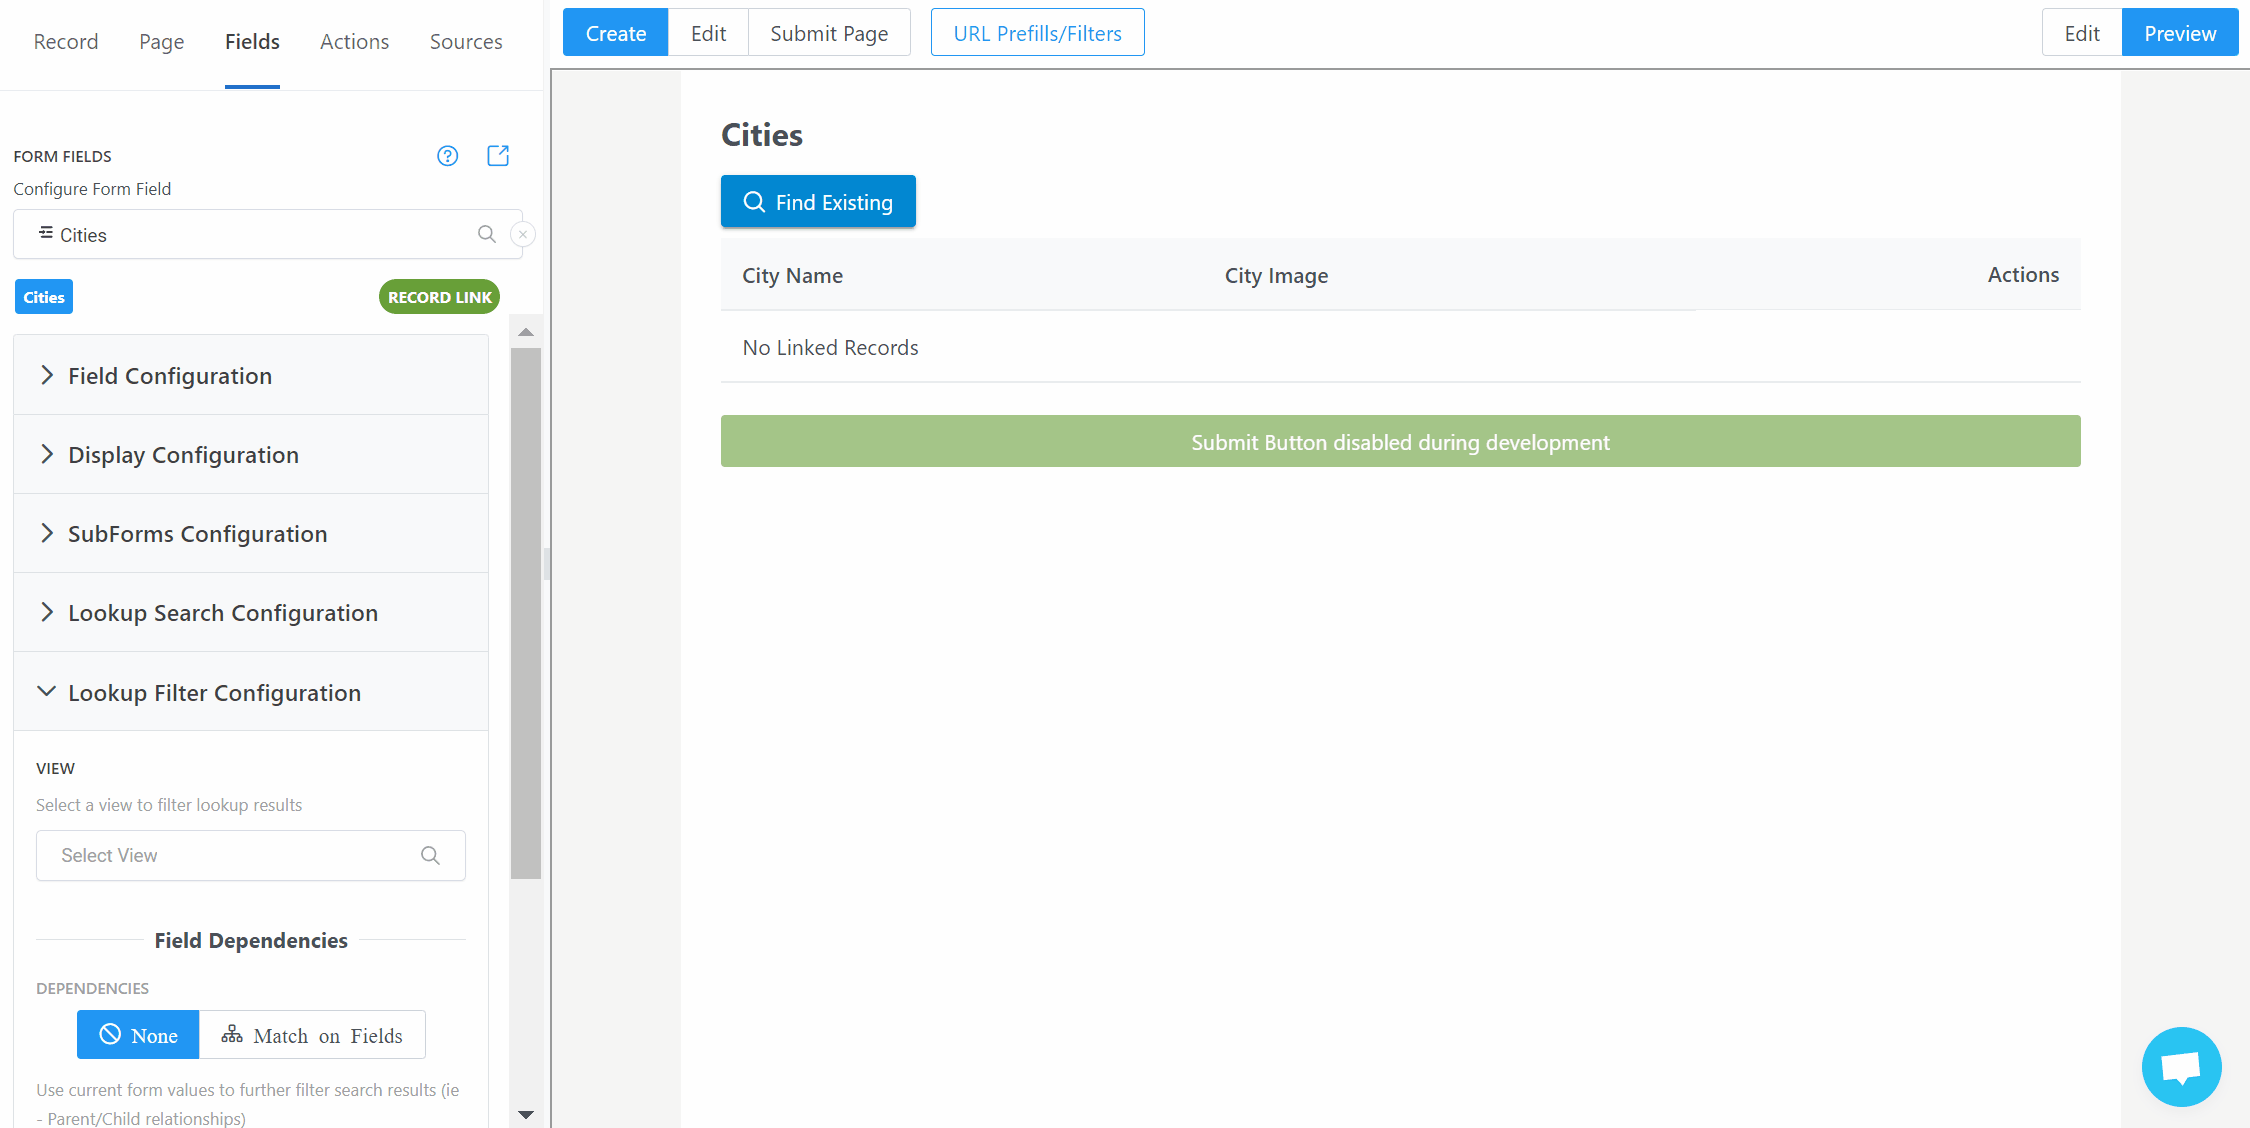Click the help question mark icon
Screen dimensions: 2250x1128
pyautogui.click(x=447, y=156)
